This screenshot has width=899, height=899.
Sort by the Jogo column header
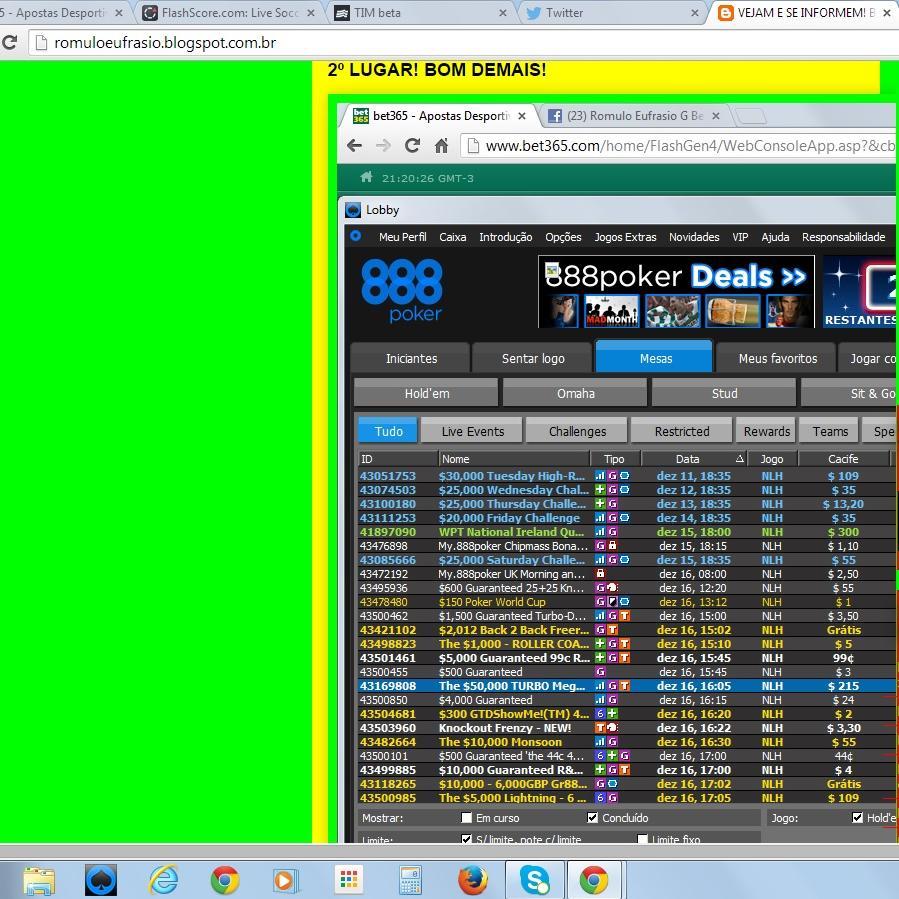[x=772, y=459]
